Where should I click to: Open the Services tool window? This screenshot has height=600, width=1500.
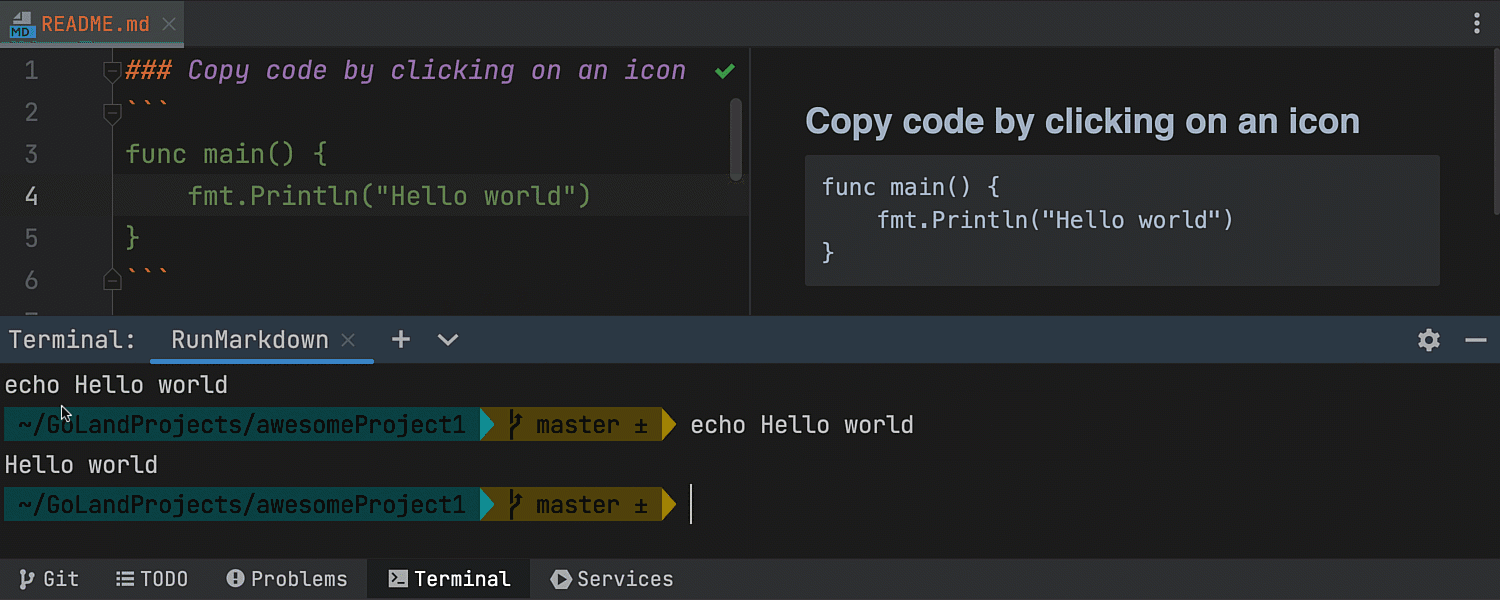tap(612, 579)
